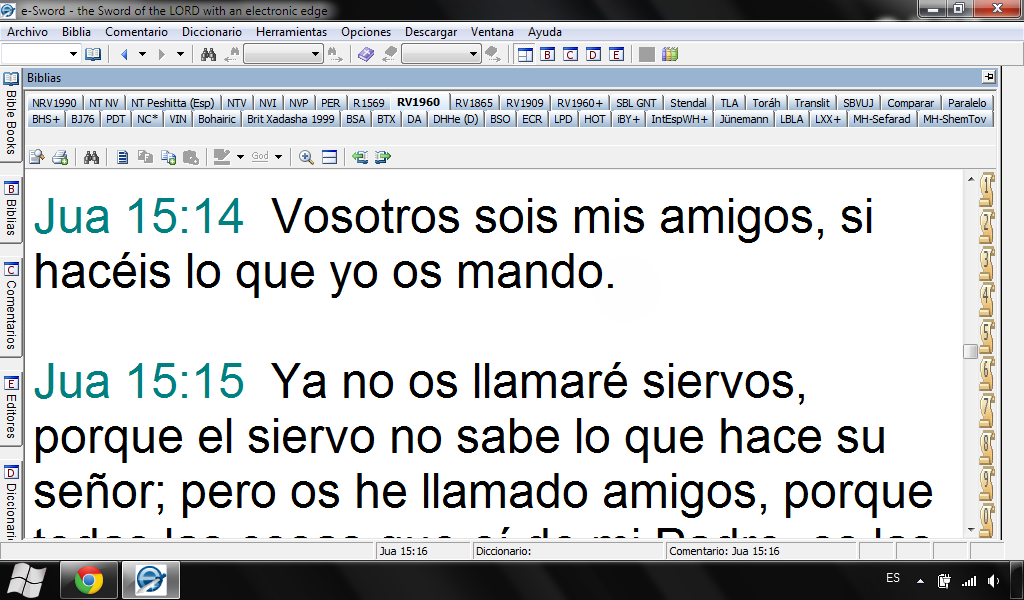Click the scrollbar up arrow
The width and height of the screenshot is (1024, 600).
tap(970, 178)
